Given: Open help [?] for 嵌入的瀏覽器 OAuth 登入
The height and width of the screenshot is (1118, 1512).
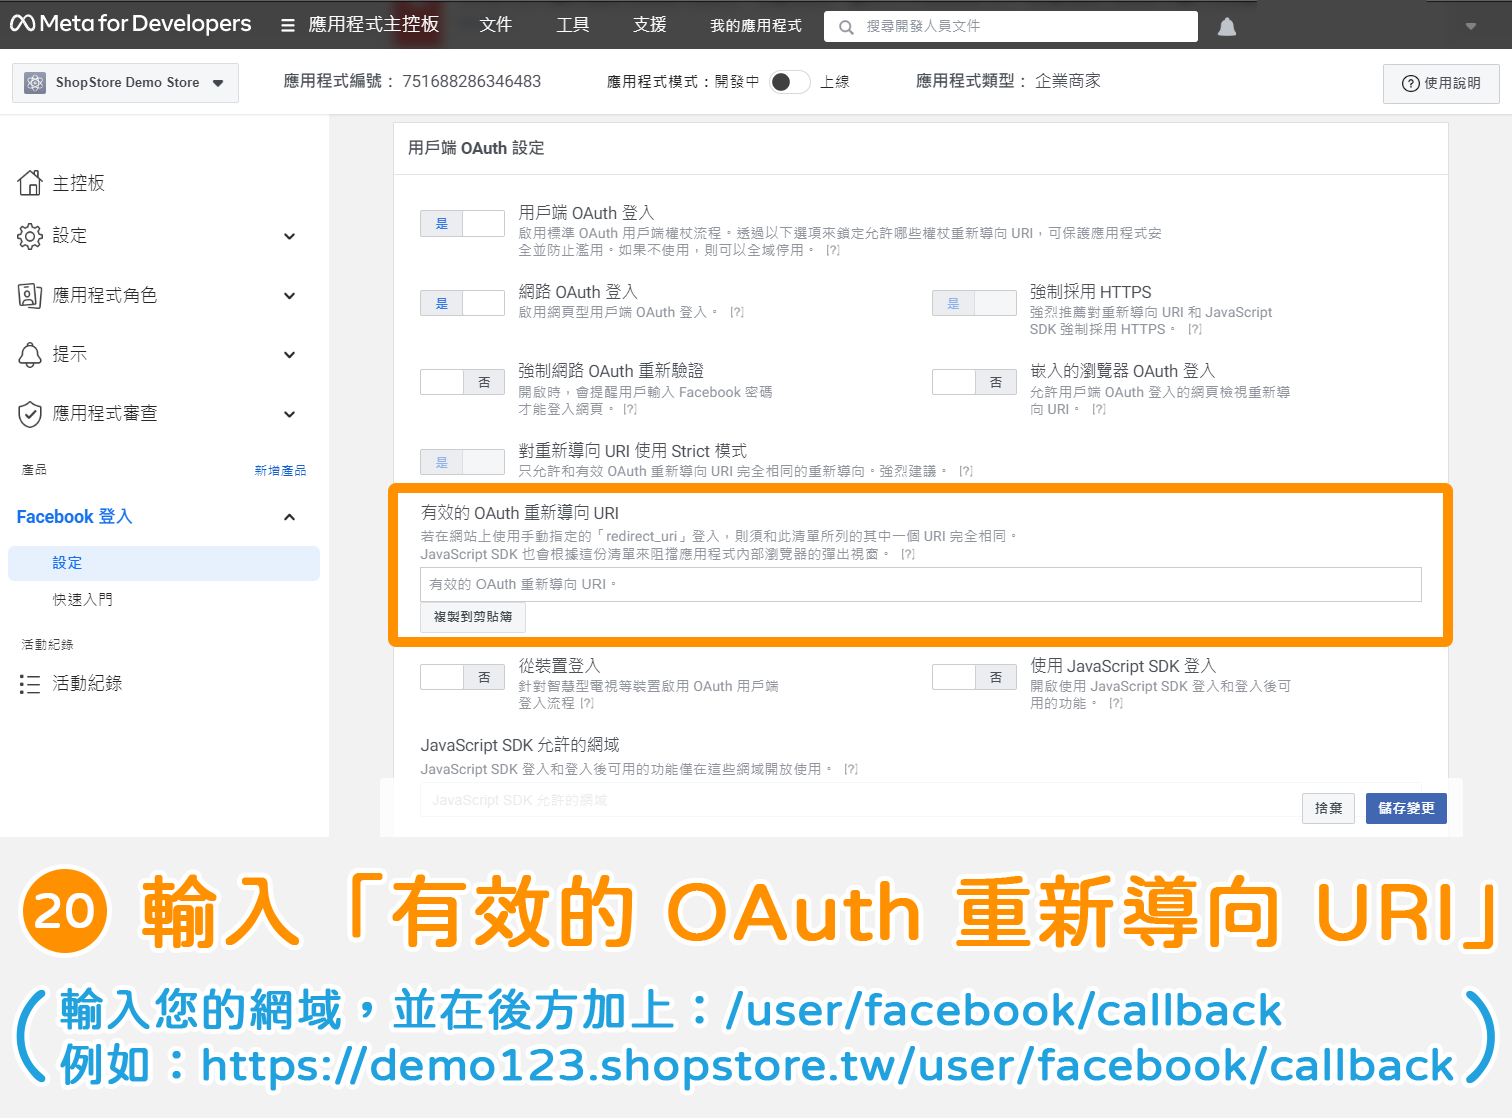Looking at the screenshot, I should click(x=1099, y=409).
